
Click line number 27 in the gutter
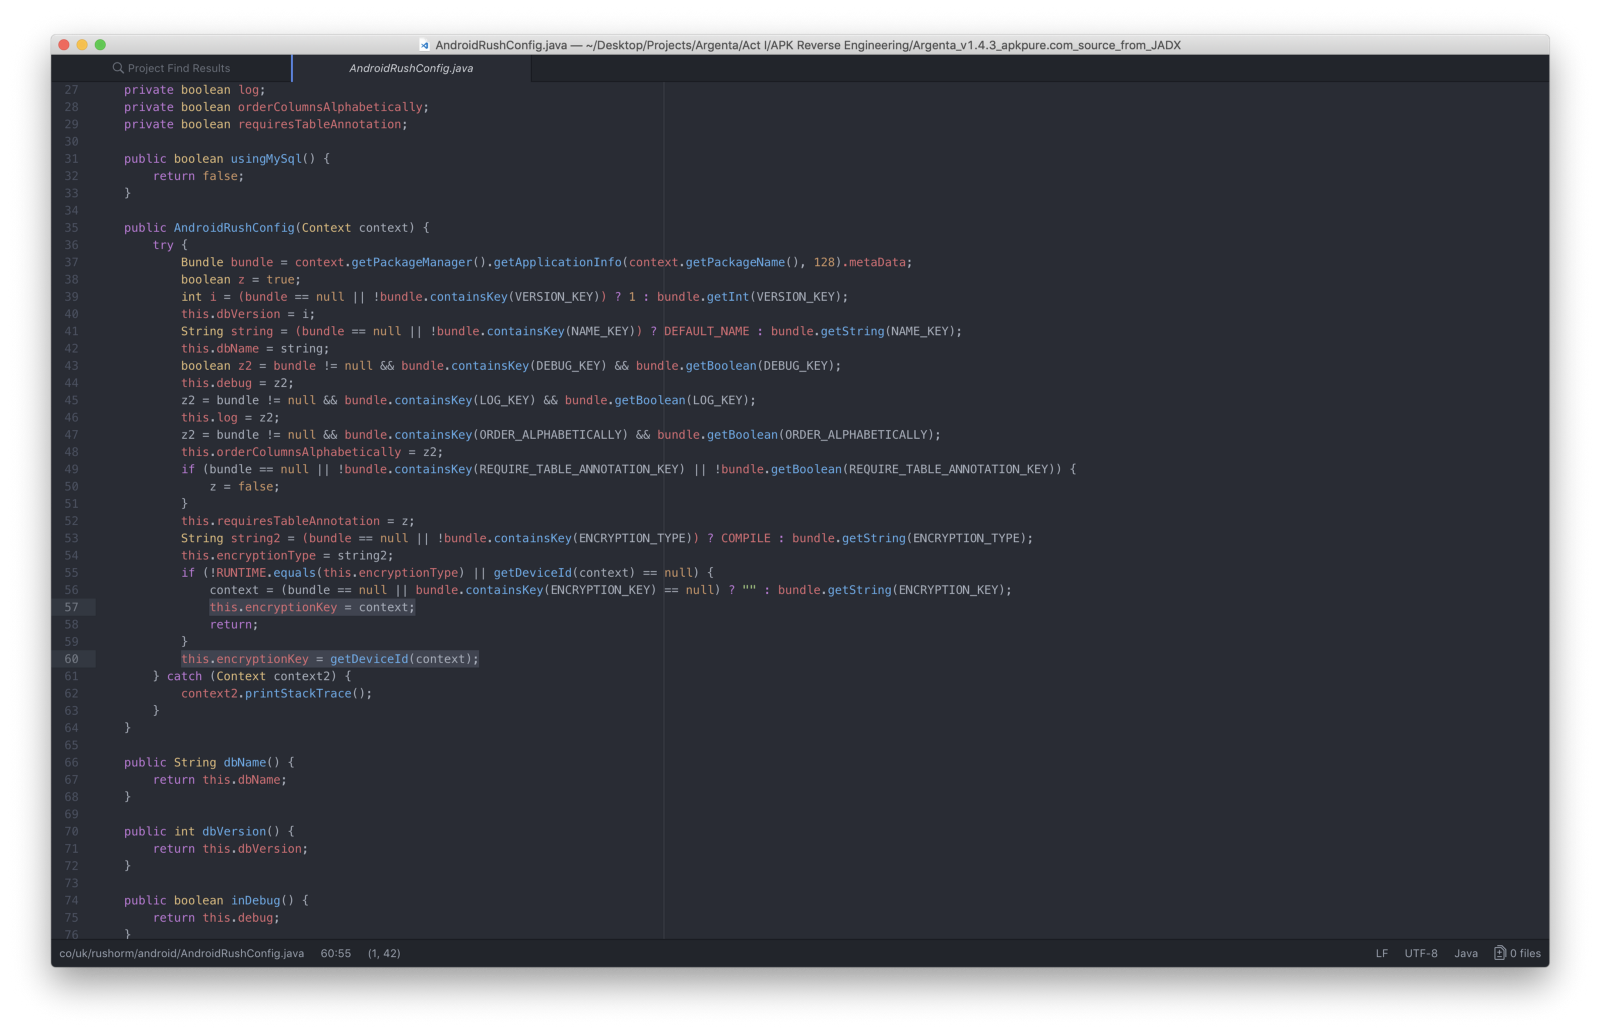72,90
